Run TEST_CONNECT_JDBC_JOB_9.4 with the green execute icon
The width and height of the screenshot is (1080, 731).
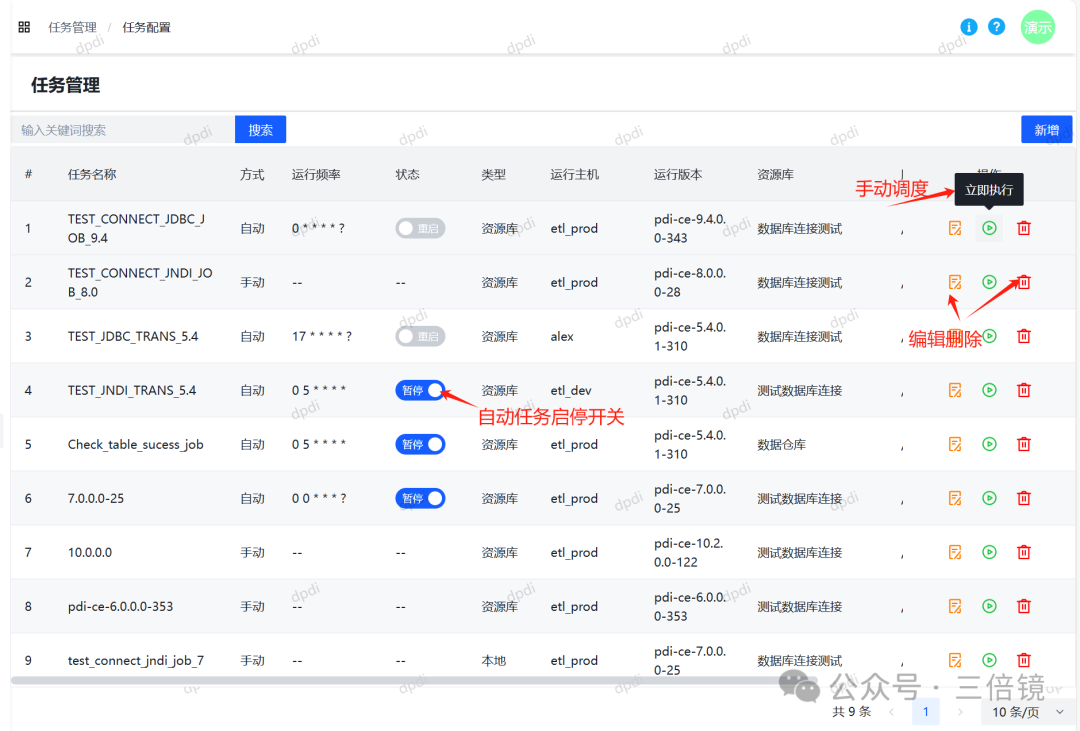pos(988,228)
